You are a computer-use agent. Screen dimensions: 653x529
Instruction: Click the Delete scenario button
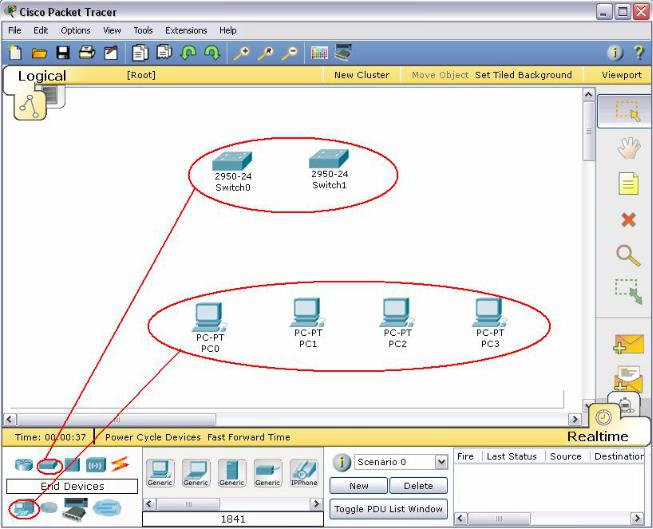418,486
